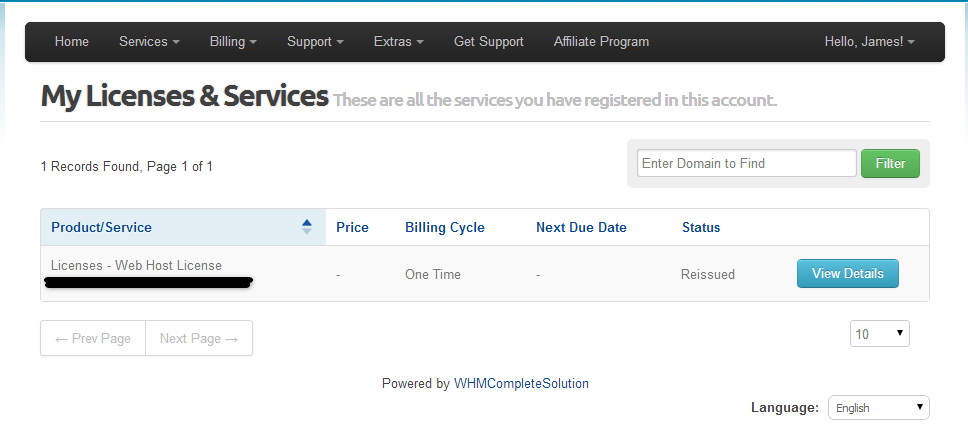Click the Prev Page button
This screenshot has height=437, width=968.
click(x=93, y=338)
